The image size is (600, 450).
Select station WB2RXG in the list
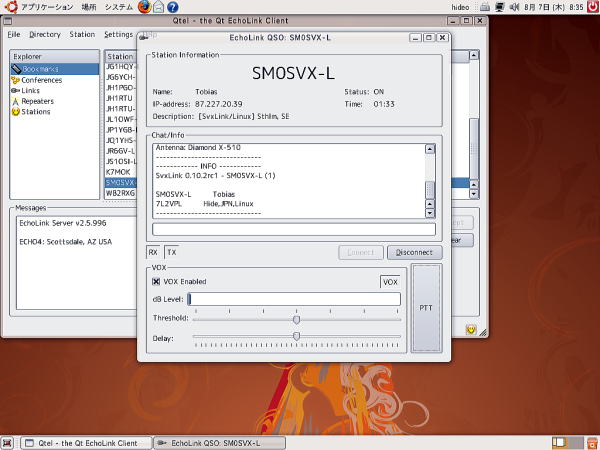click(x=120, y=193)
